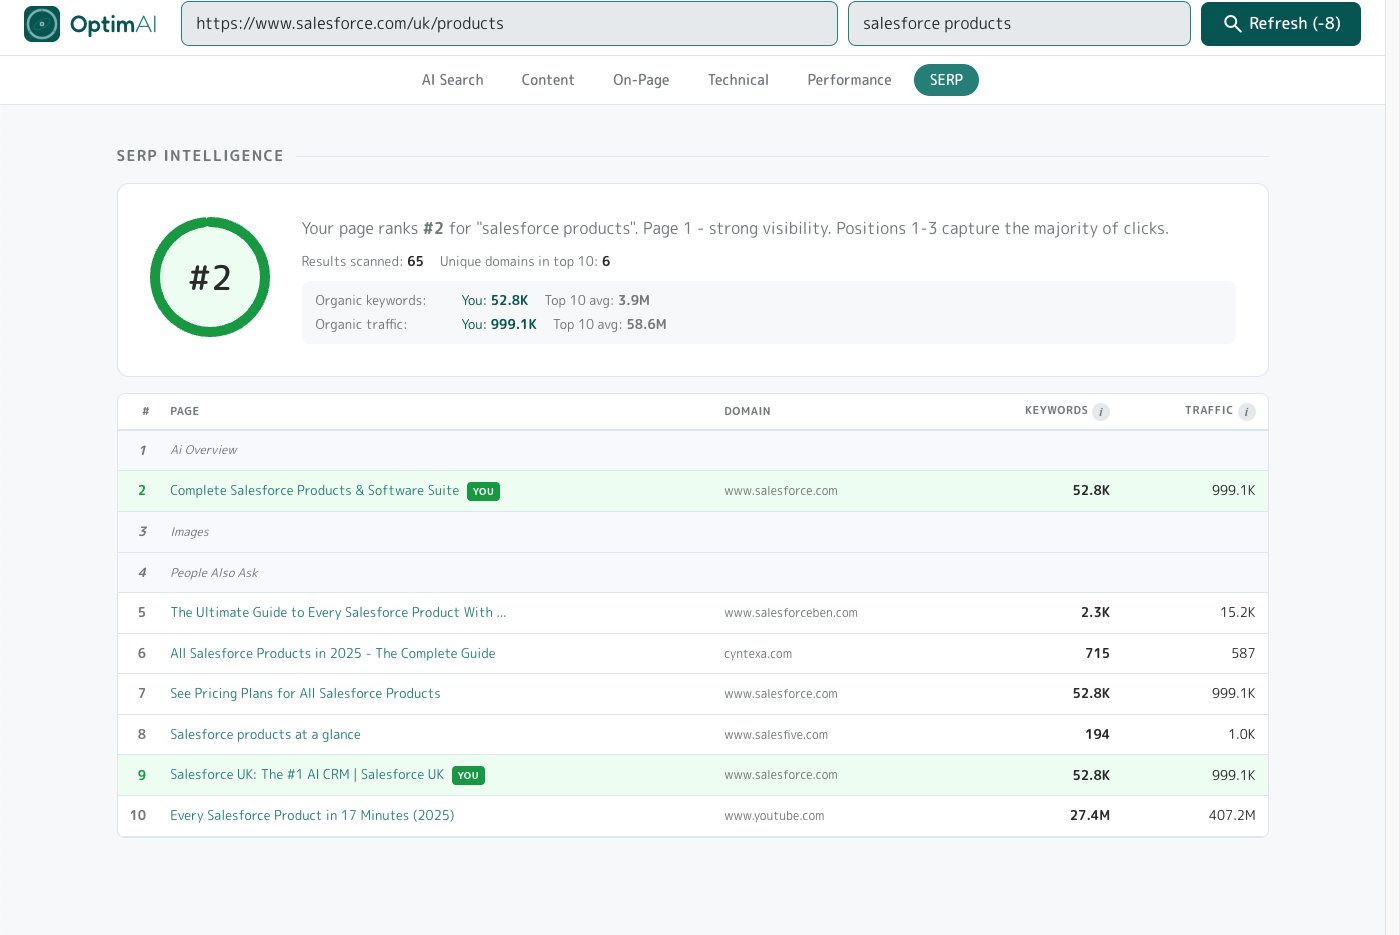The width and height of the screenshot is (1400, 935).
Task: Click the SERP INTELLIGENCE heading
Action: click(200, 156)
